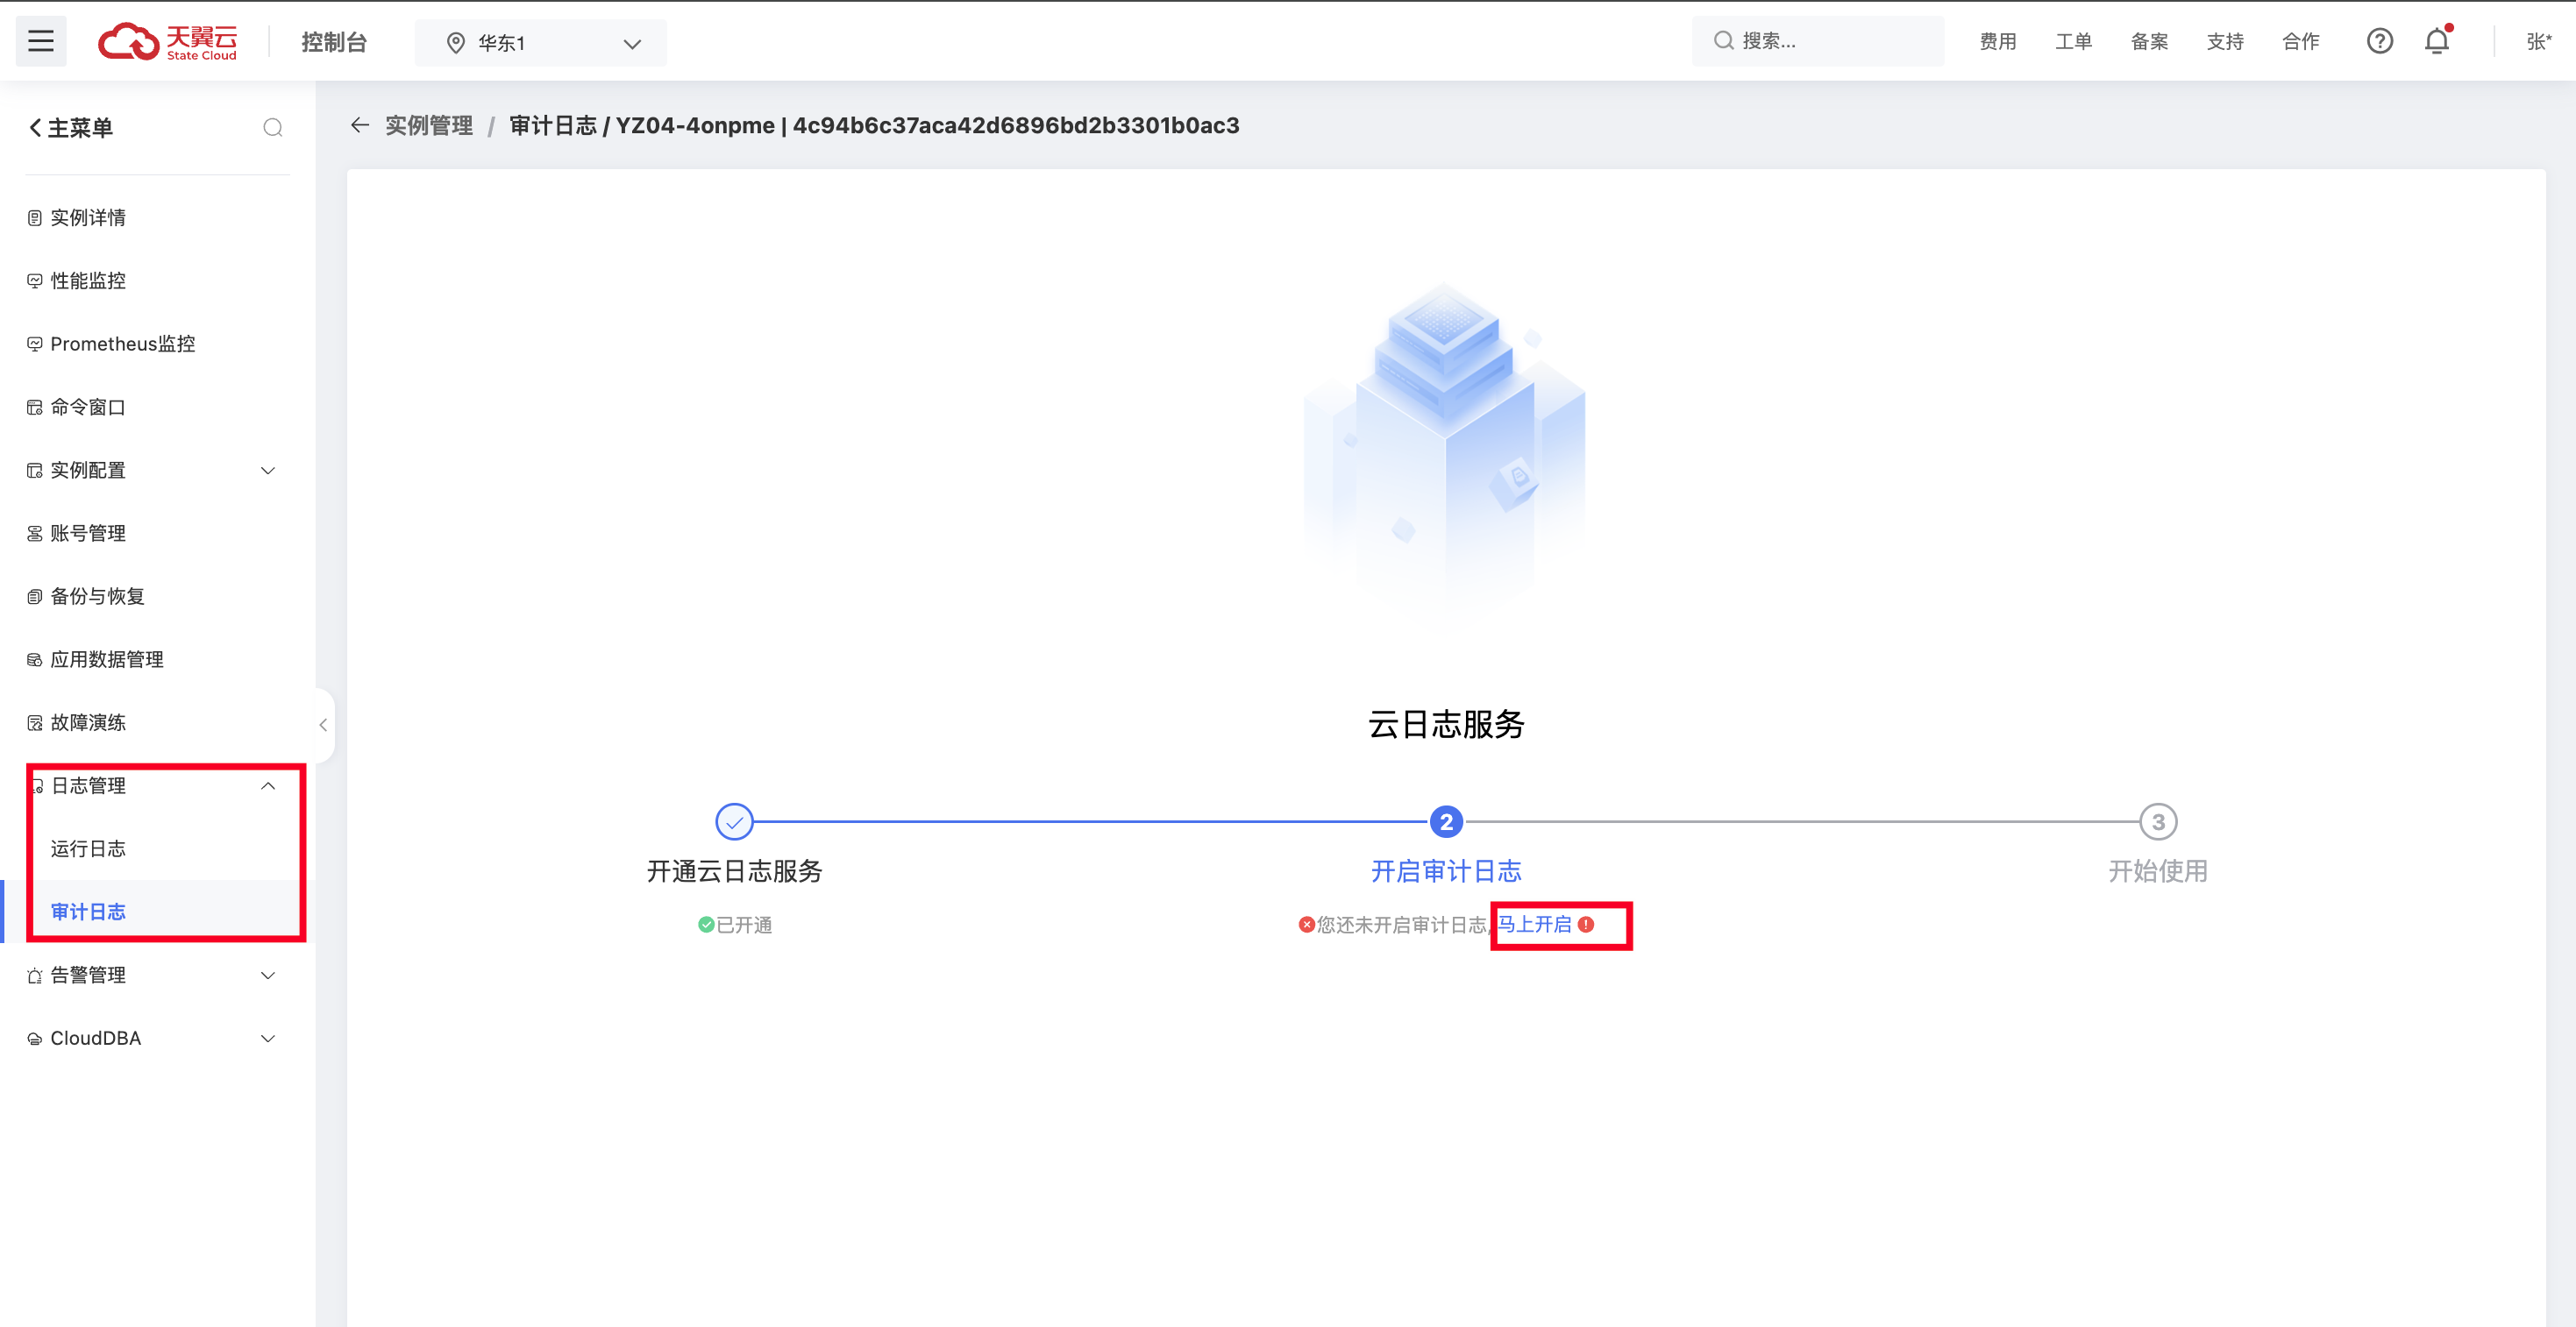Click the 性能监控 monitor icon
Viewport: 2576px width, 1327px height.
point(35,281)
